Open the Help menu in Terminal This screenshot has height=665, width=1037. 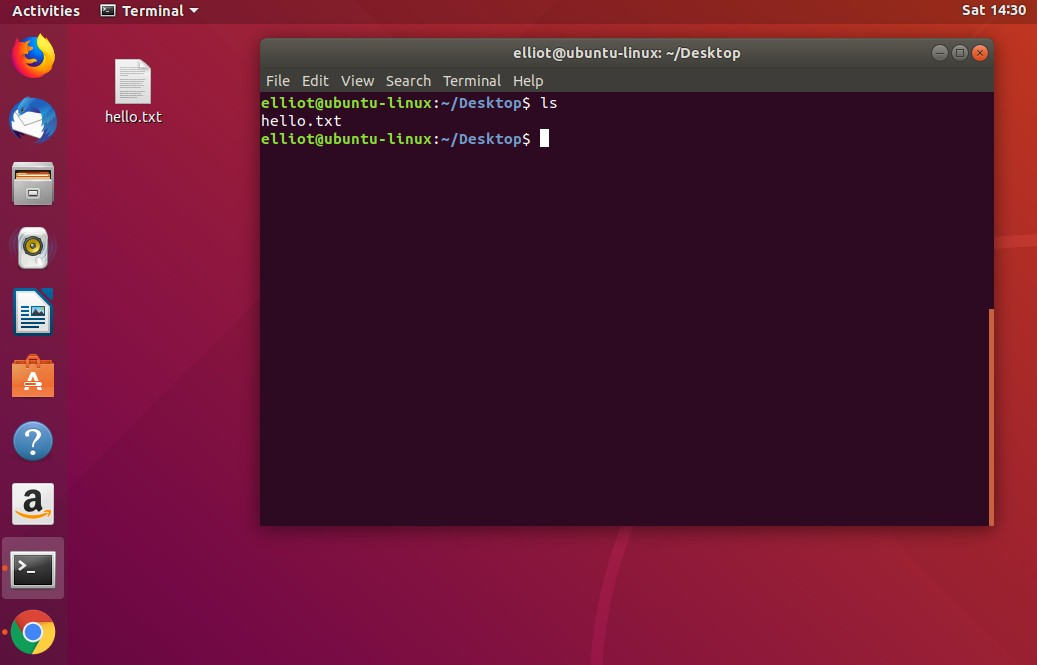[x=528, y=81]
